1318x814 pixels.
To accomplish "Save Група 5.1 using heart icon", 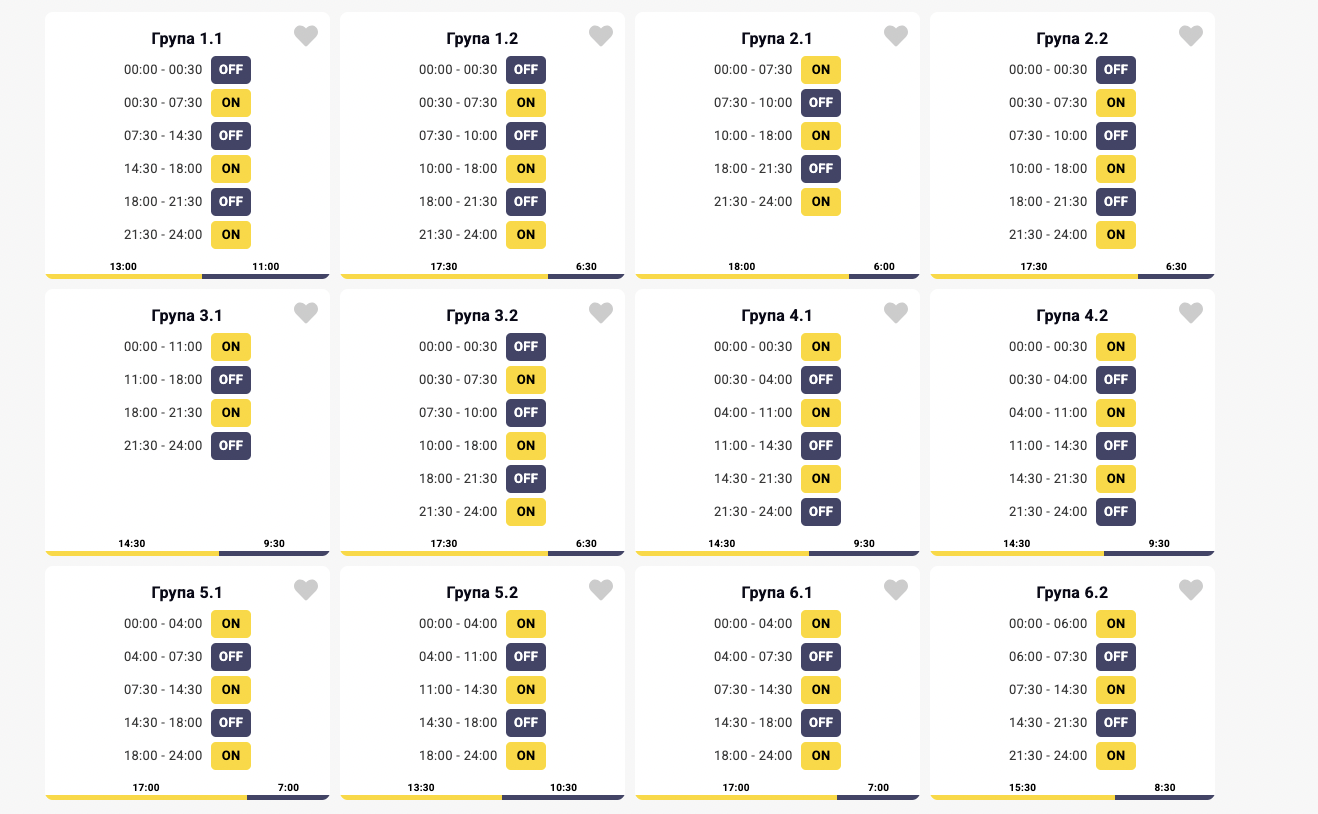I will tap(306, 590).
